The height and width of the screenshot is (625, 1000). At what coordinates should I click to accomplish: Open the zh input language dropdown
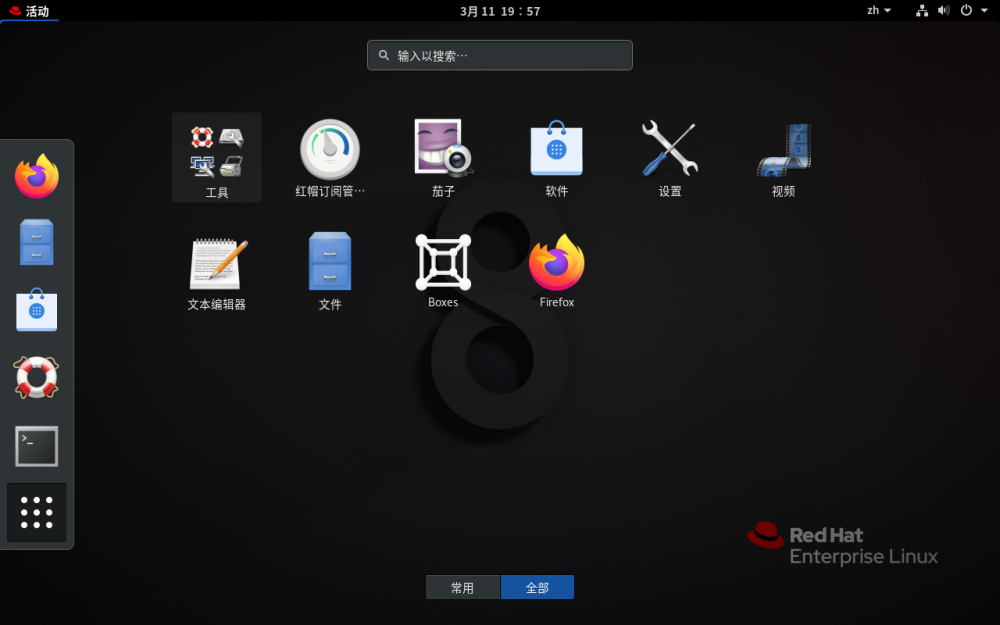click(879, 10)
